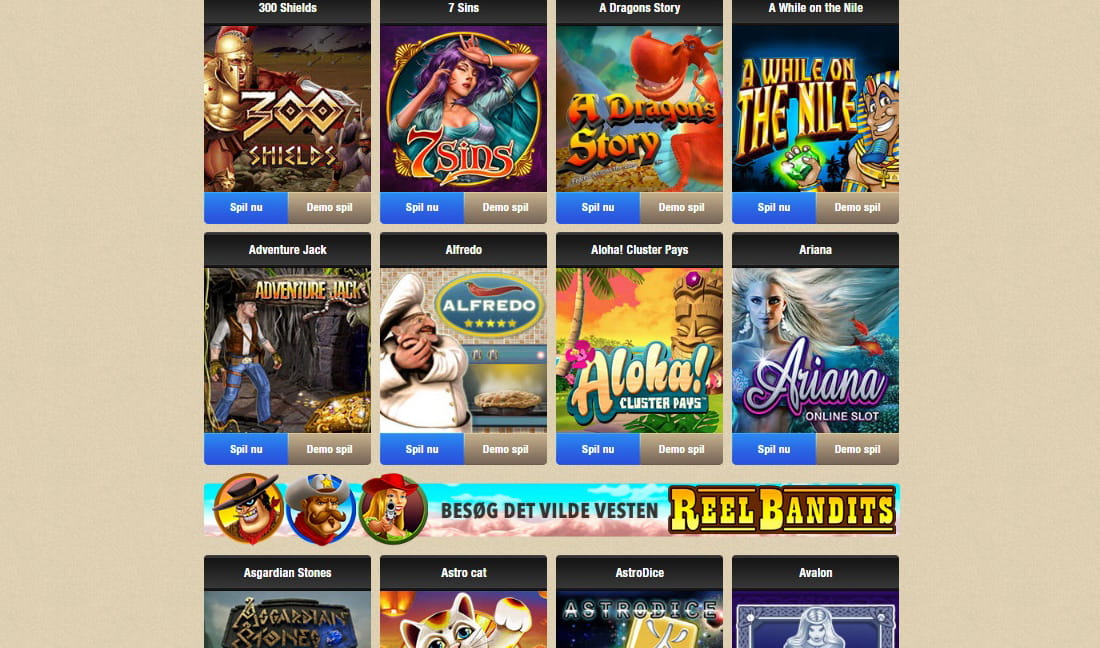1100x648 pixels.
Task: Try A While on the Nile demo
Action: tap(857, 208)
